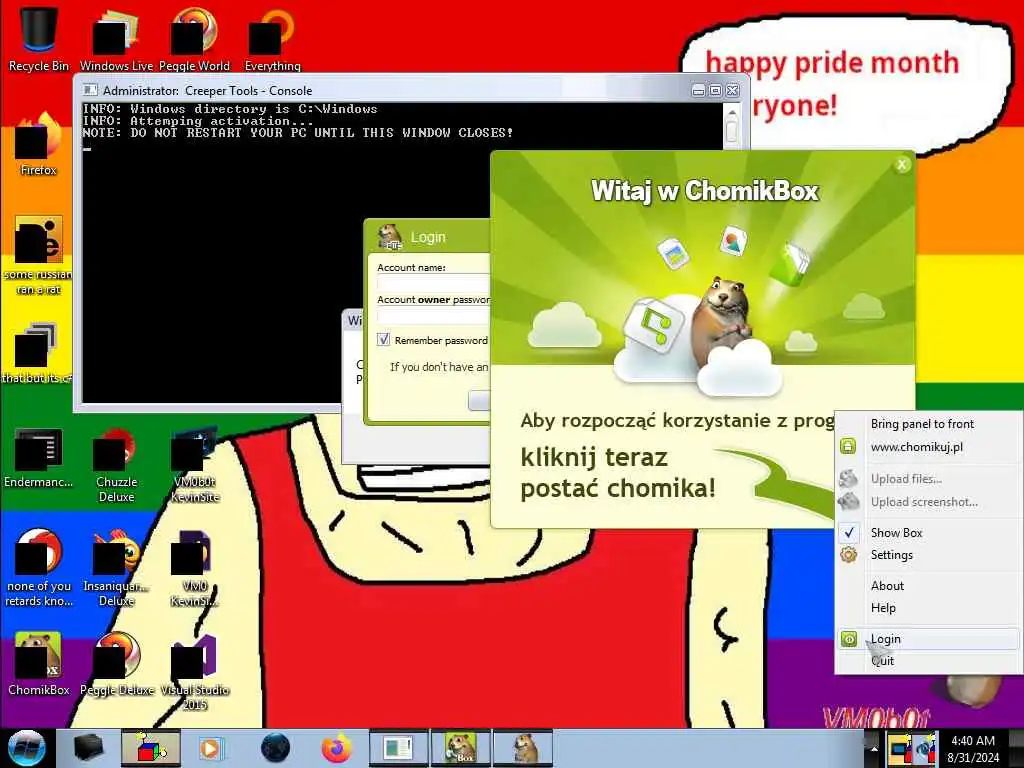1024x768 pixels.
Task: Open www.chomikuj.pl from the menu
Action: (927, 447)
